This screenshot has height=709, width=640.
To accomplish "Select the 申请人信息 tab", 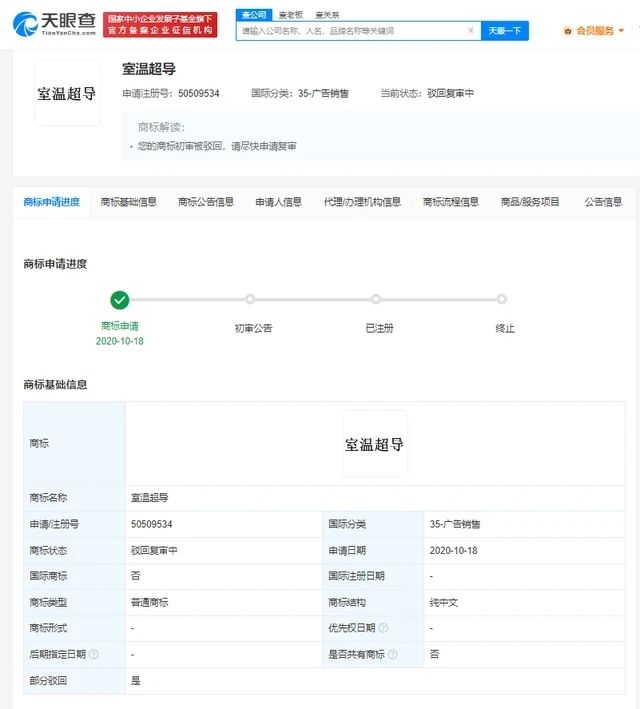I will pyautogui.click(x=279, y=202).
